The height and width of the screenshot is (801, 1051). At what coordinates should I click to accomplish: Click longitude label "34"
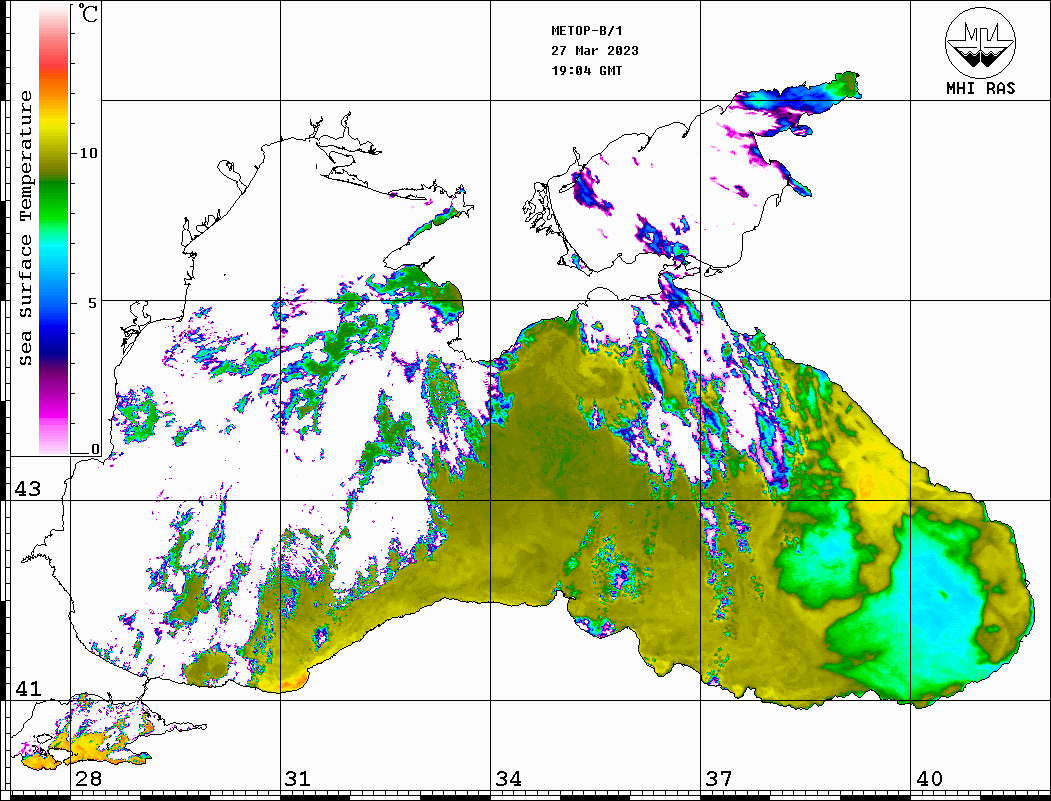[x=509, y=778]
